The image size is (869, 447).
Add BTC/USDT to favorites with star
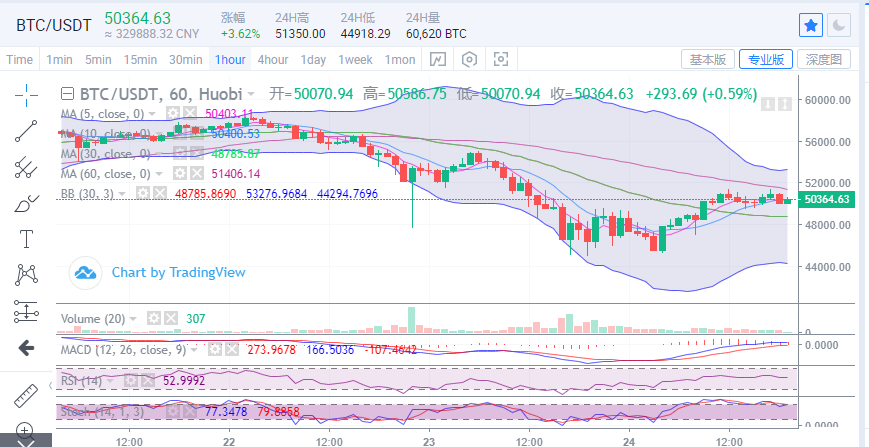(x=810, y=25)
